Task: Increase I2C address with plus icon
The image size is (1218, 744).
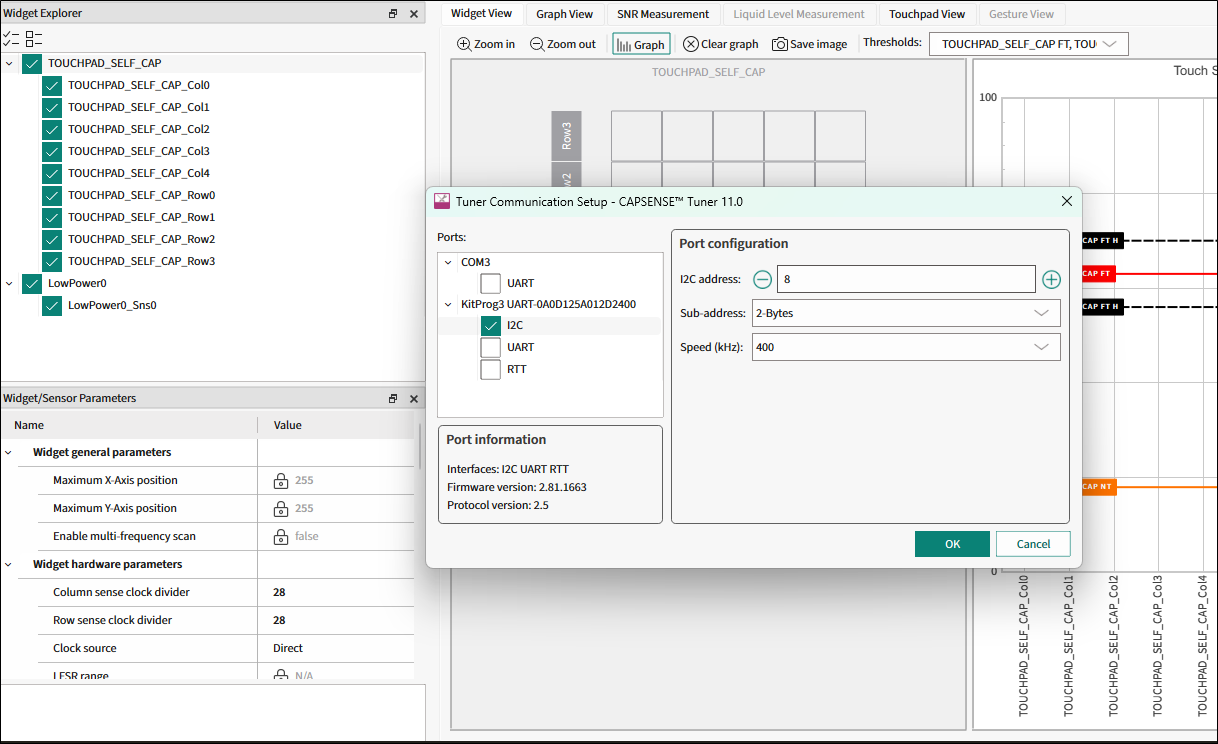Action: click(1051, 279)
